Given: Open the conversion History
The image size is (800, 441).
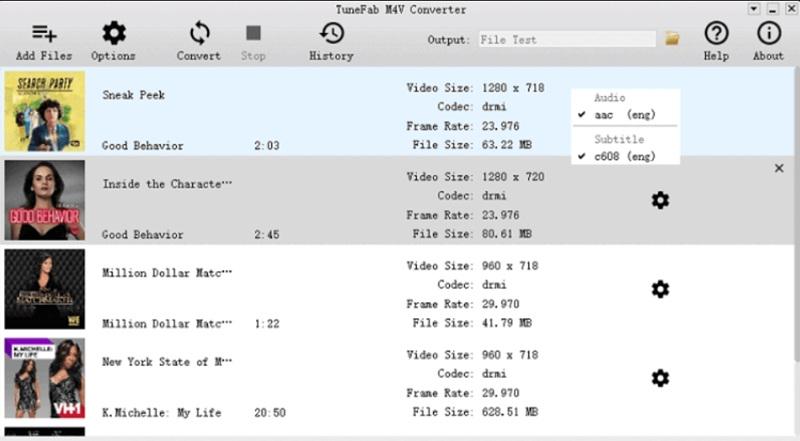Looking at the screenshot, I should pyautogui.click(x=330, y=34).
